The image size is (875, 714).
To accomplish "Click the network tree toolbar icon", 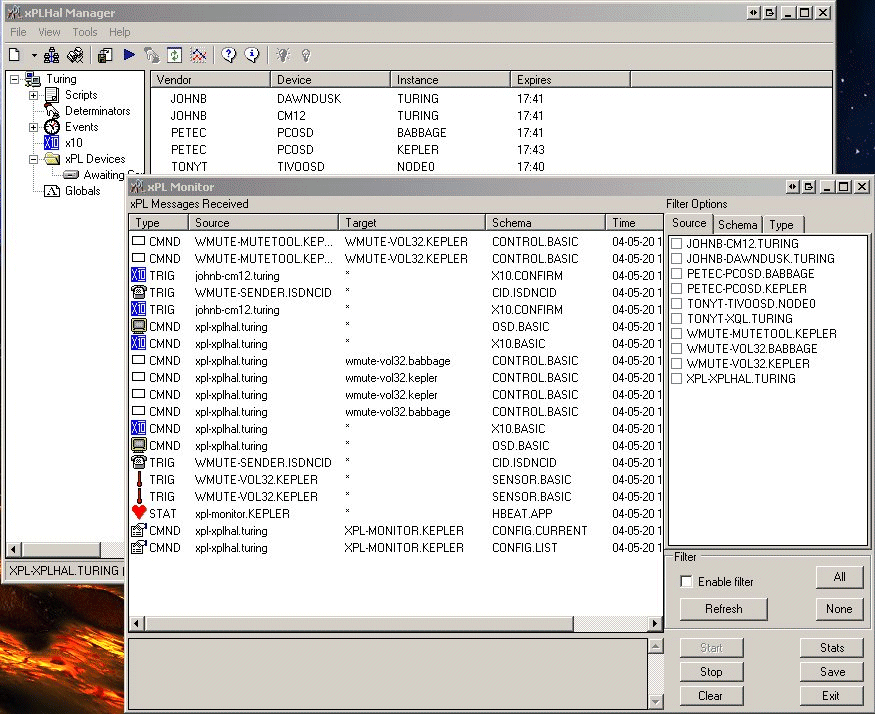I will coord(52,56).
